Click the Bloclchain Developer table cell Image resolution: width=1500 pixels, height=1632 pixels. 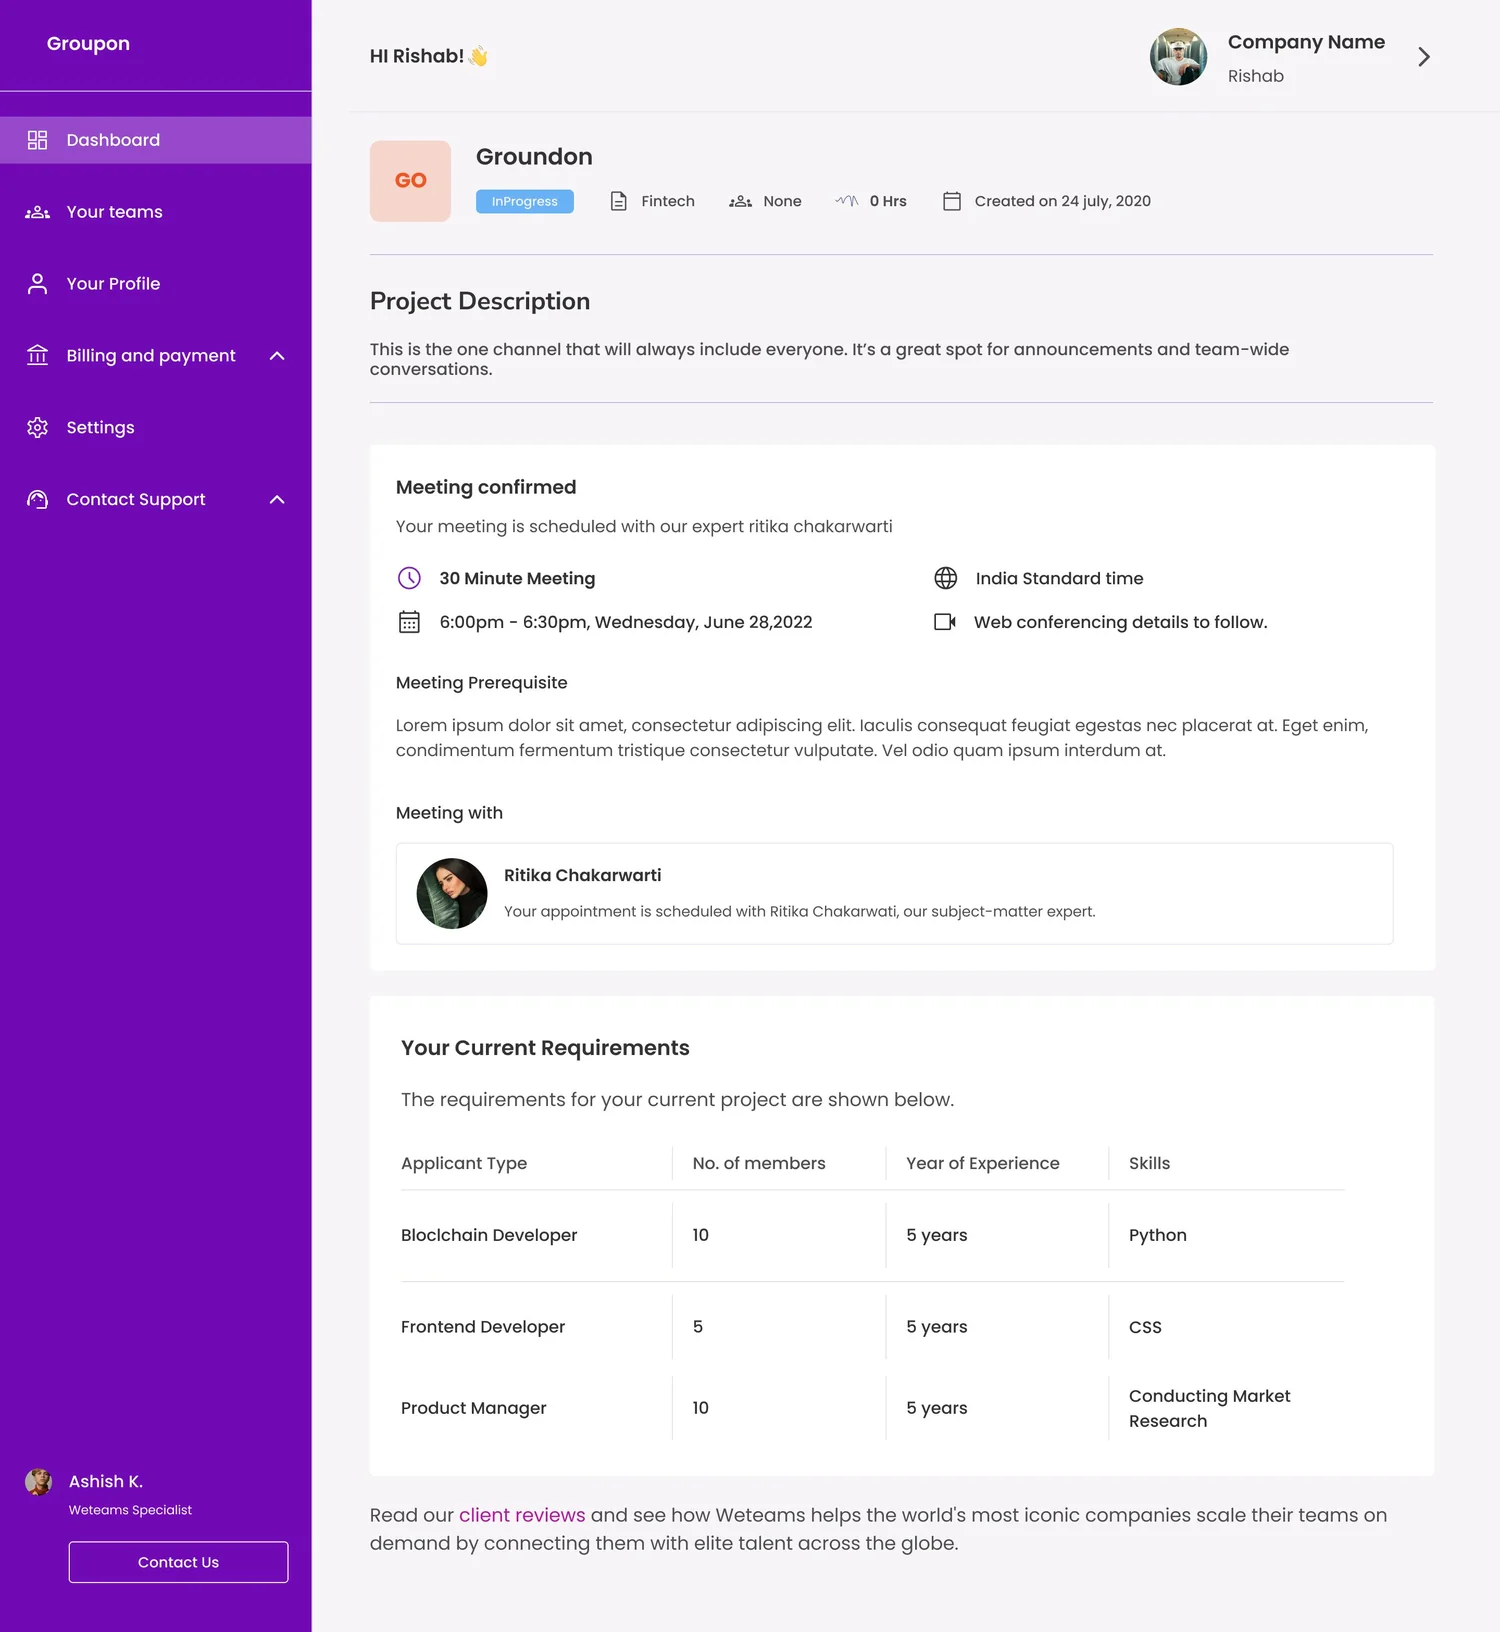(x=489, y=1235)
